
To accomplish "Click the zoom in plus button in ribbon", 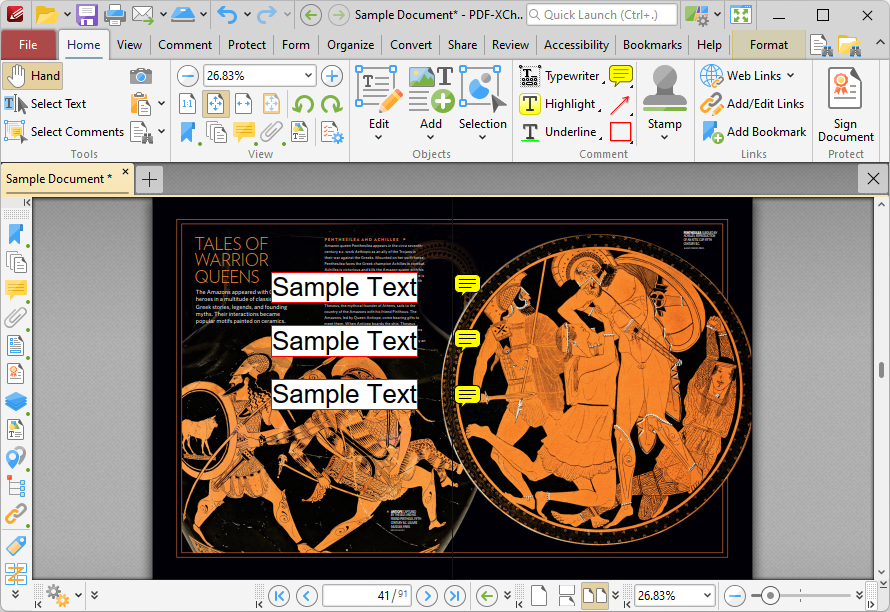I will pos(332,76).
